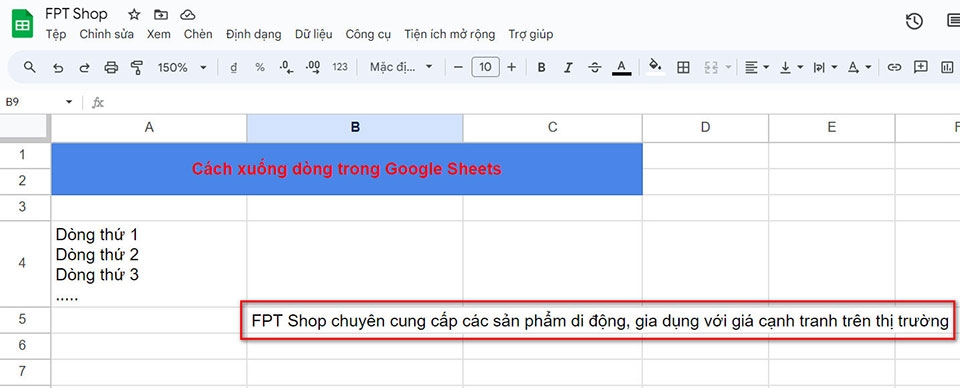960x388 pixels.
Task: Open more number formats (123)
Action: [x=340, y=68]
